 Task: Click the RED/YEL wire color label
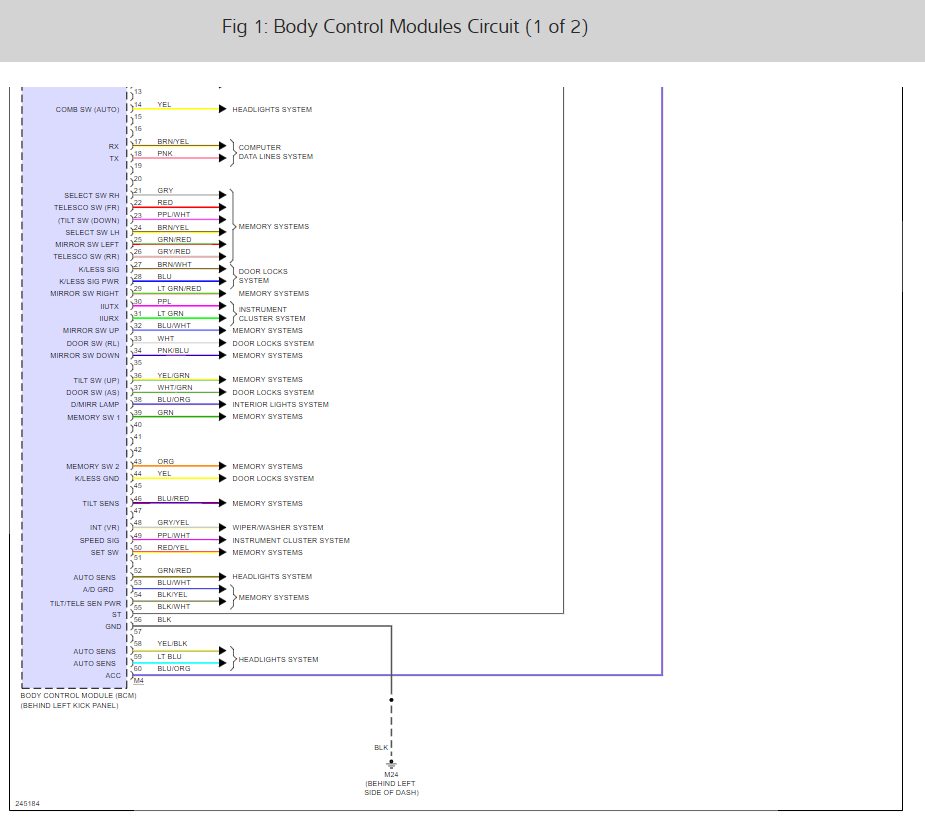pyautogui.click(x=173, y=548)
